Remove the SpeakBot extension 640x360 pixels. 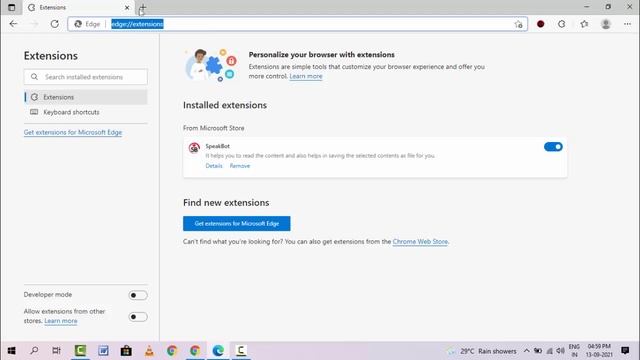240,166
